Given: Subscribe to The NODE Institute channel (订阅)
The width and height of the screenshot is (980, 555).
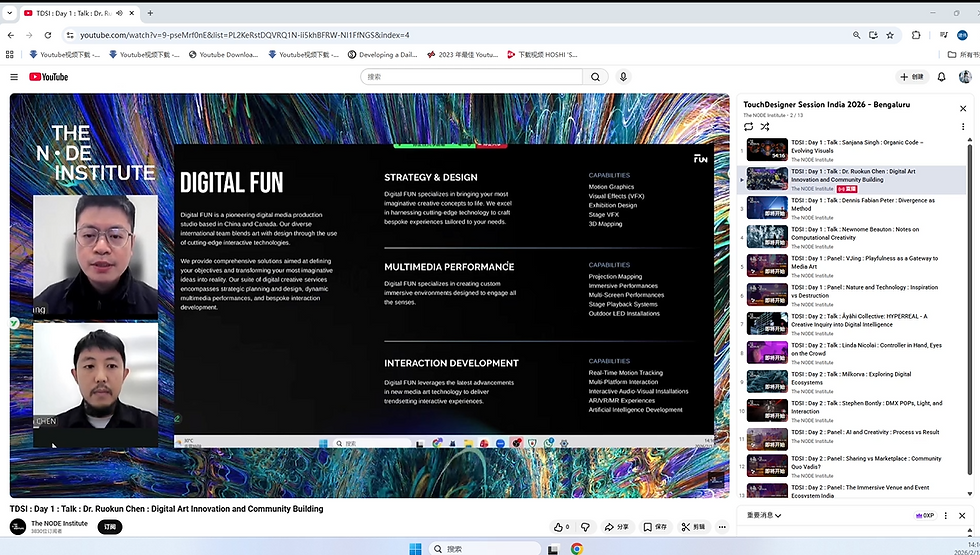Looking at the screenshot, I should click(x=110, y=527).
